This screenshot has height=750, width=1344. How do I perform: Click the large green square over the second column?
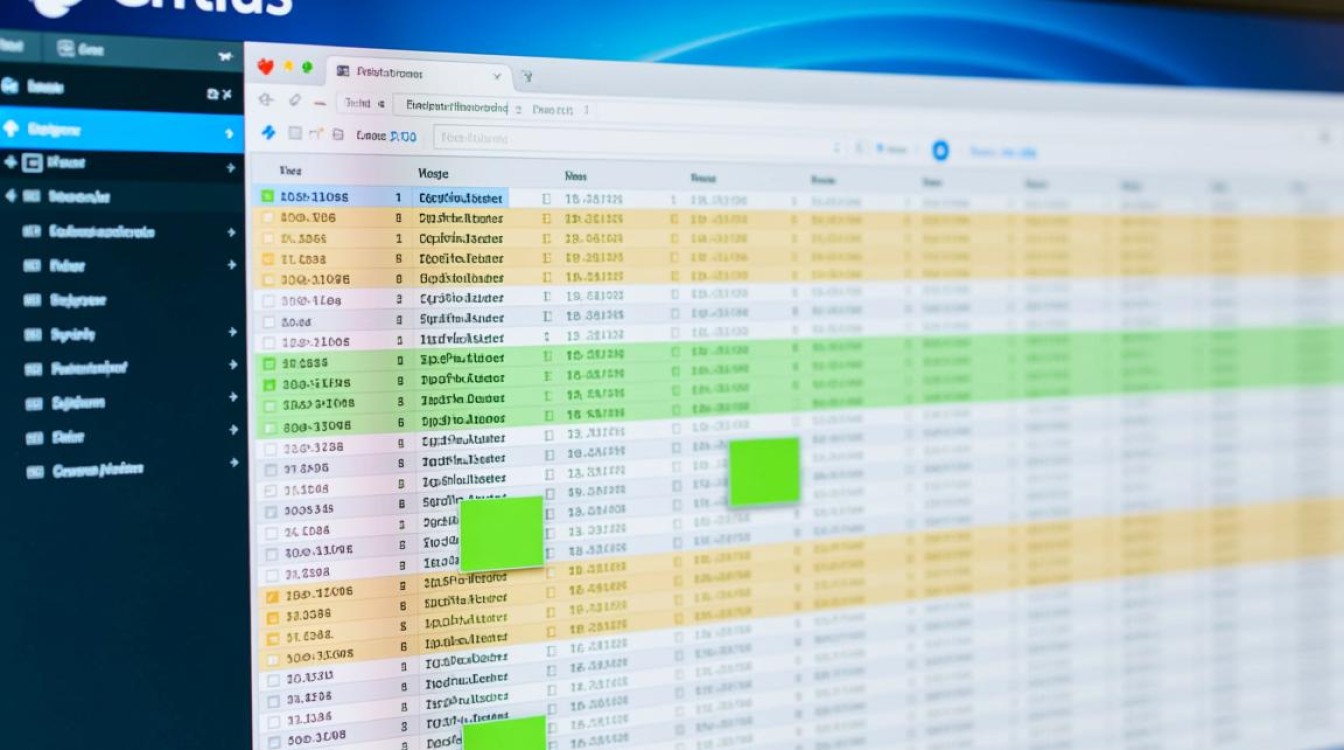(x=501, y=533)
